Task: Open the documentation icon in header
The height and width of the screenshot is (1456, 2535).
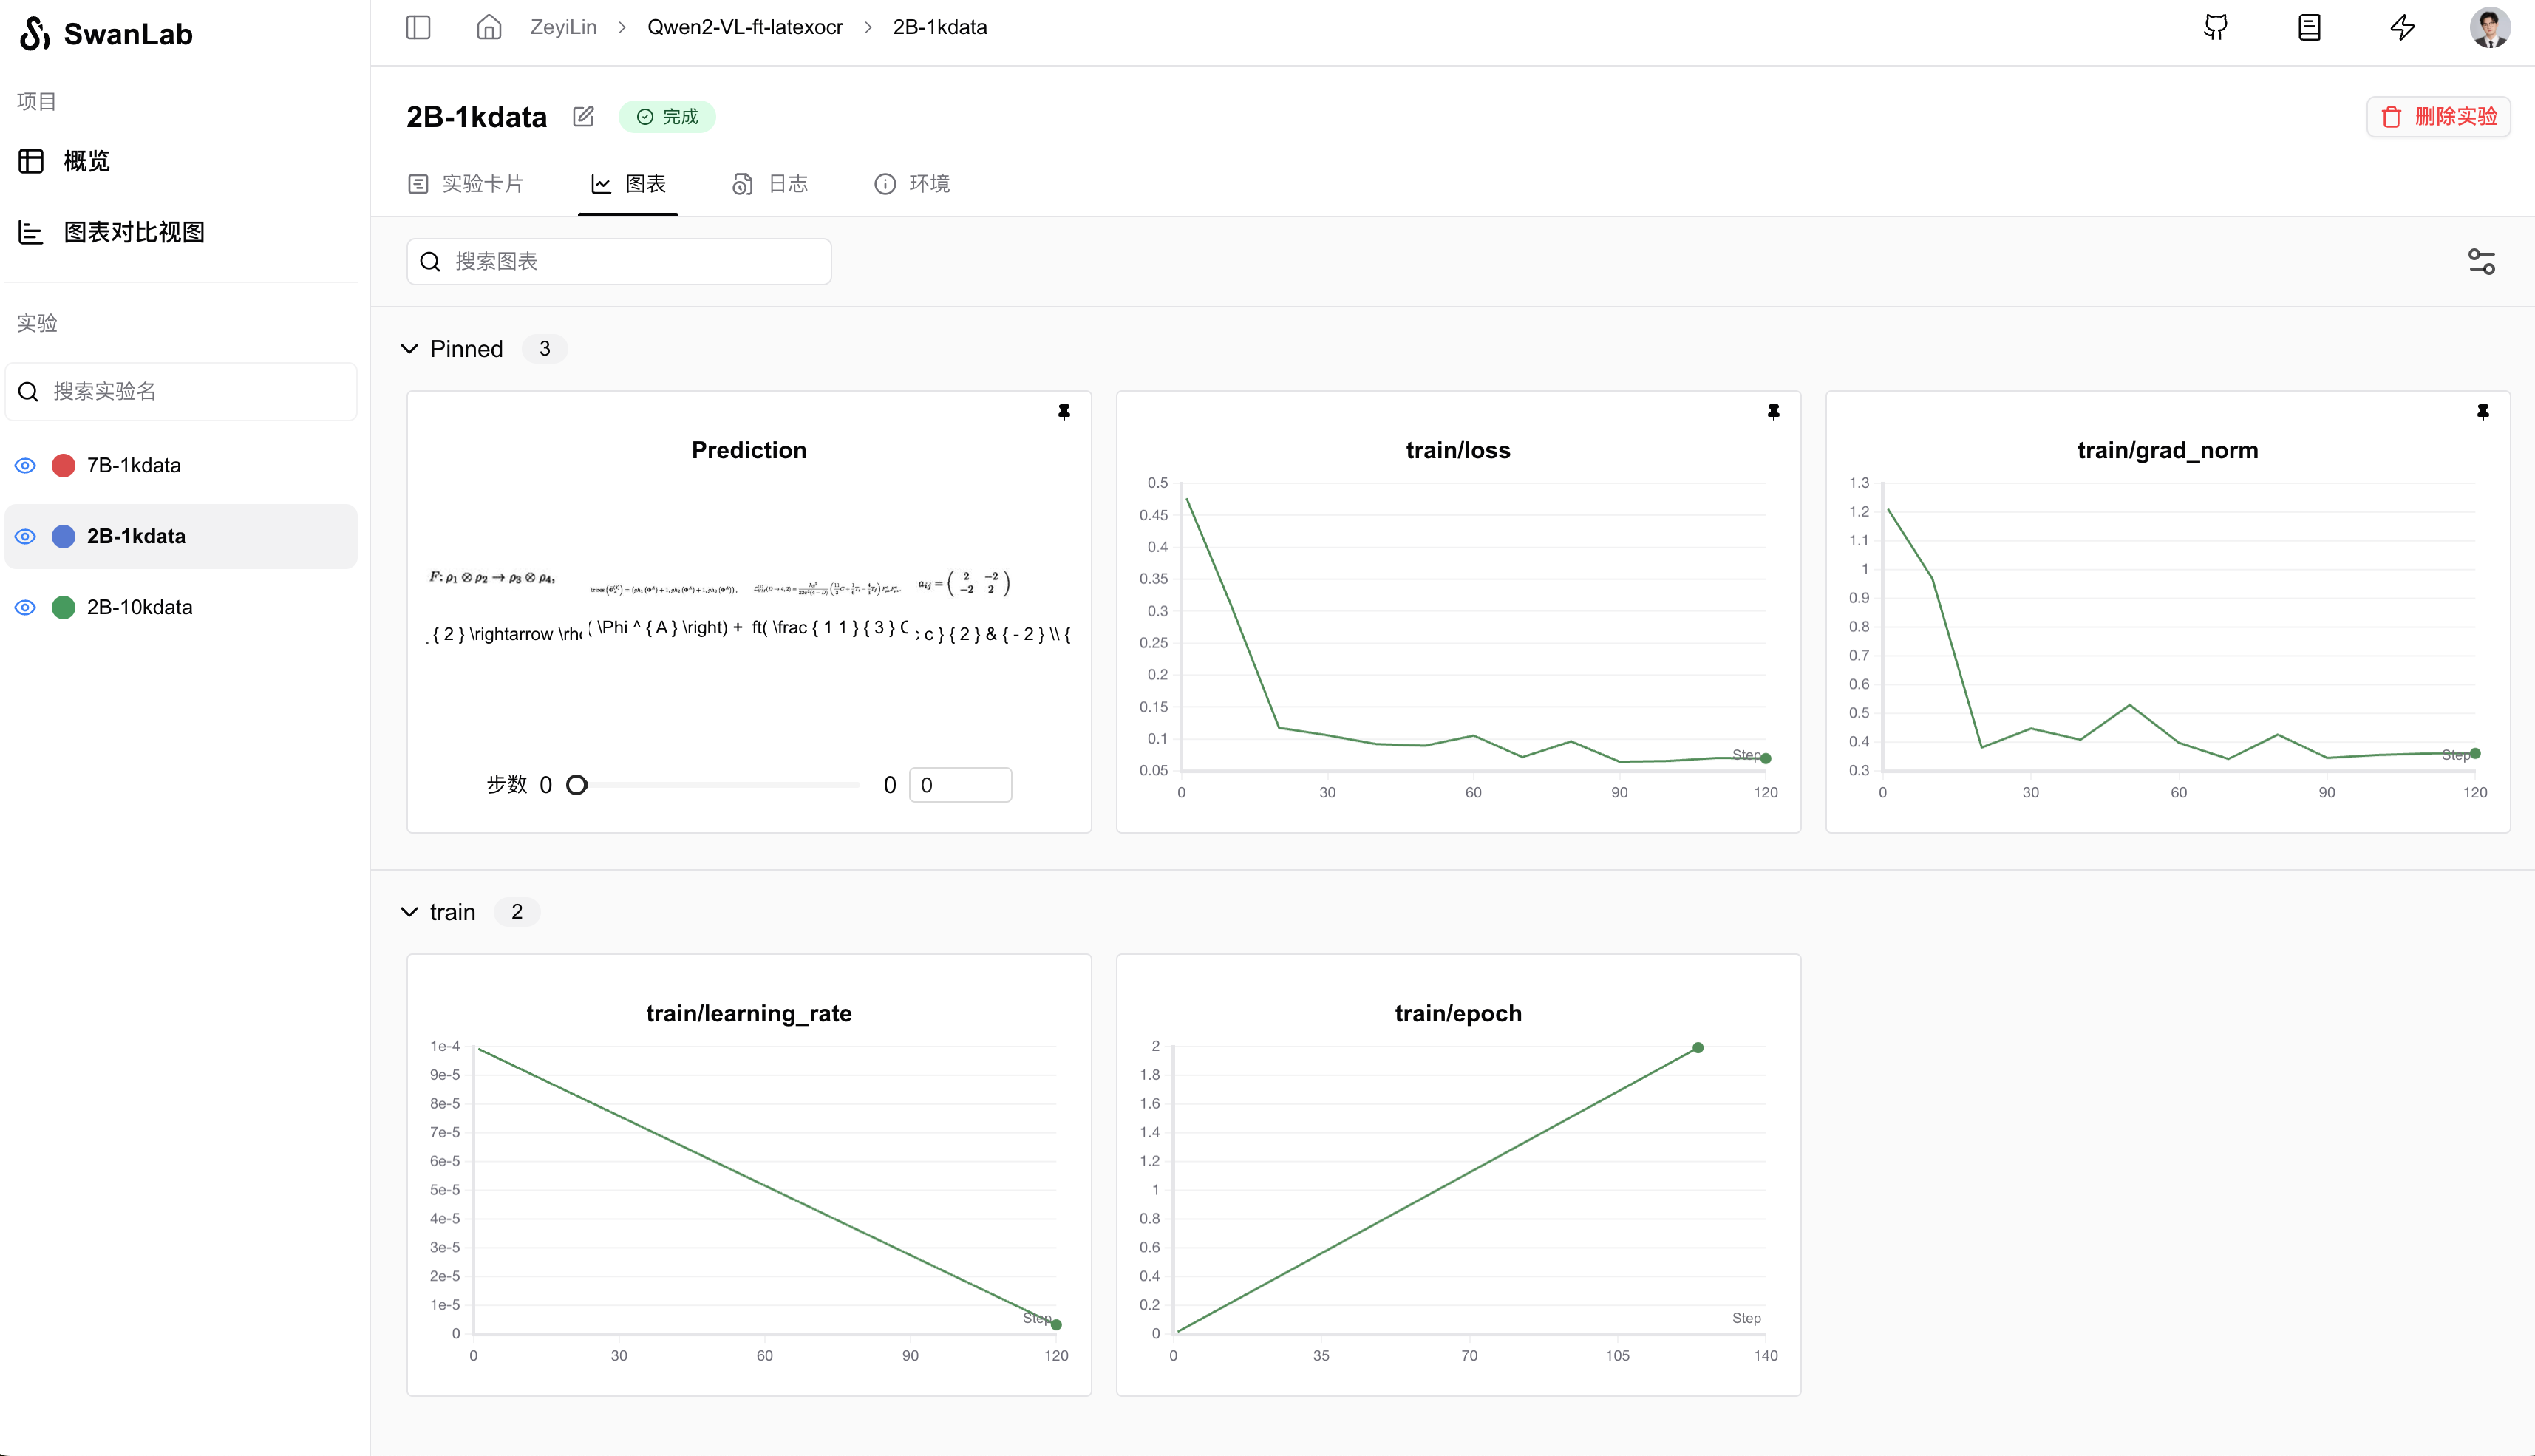Action: click(2309, 27)
